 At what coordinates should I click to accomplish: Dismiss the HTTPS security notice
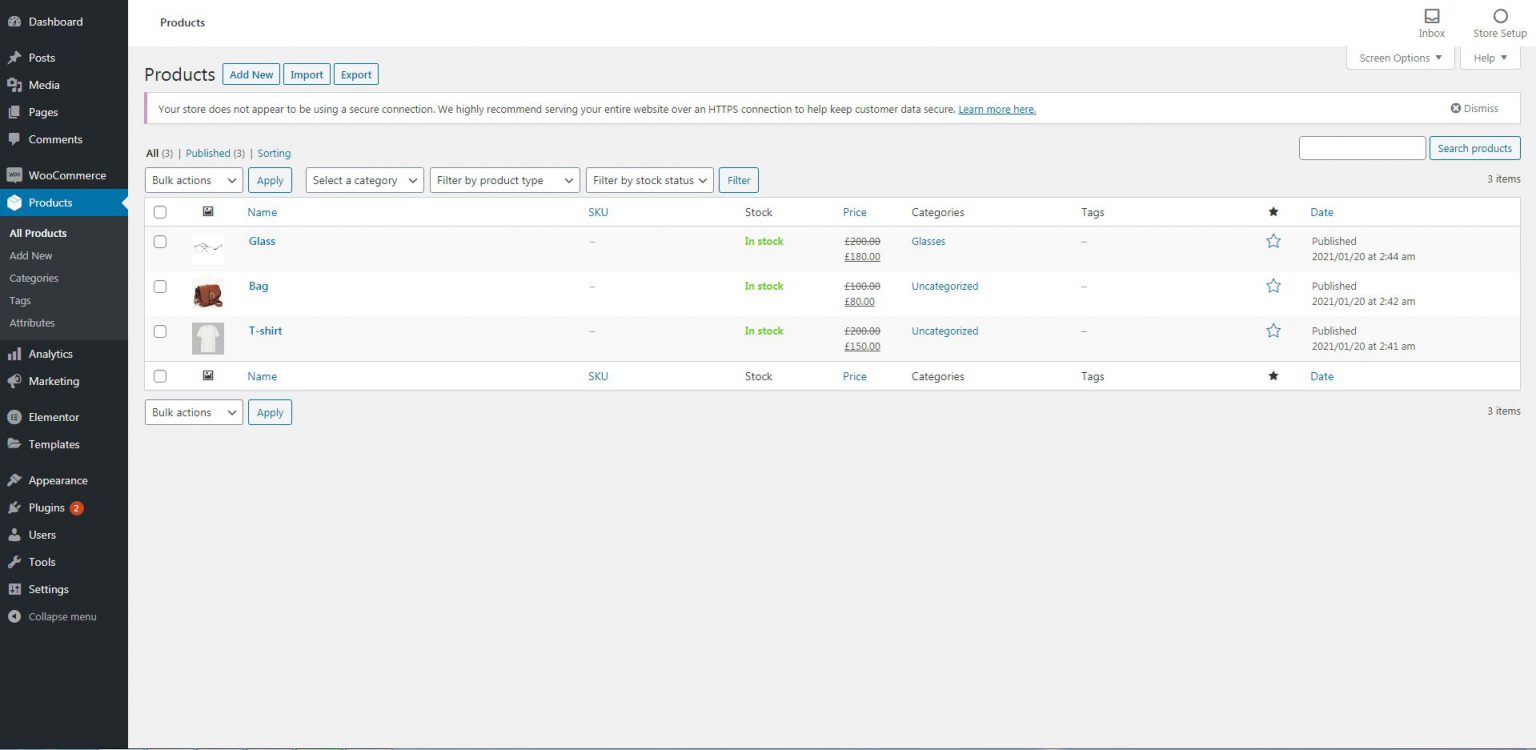(1474, 108)
